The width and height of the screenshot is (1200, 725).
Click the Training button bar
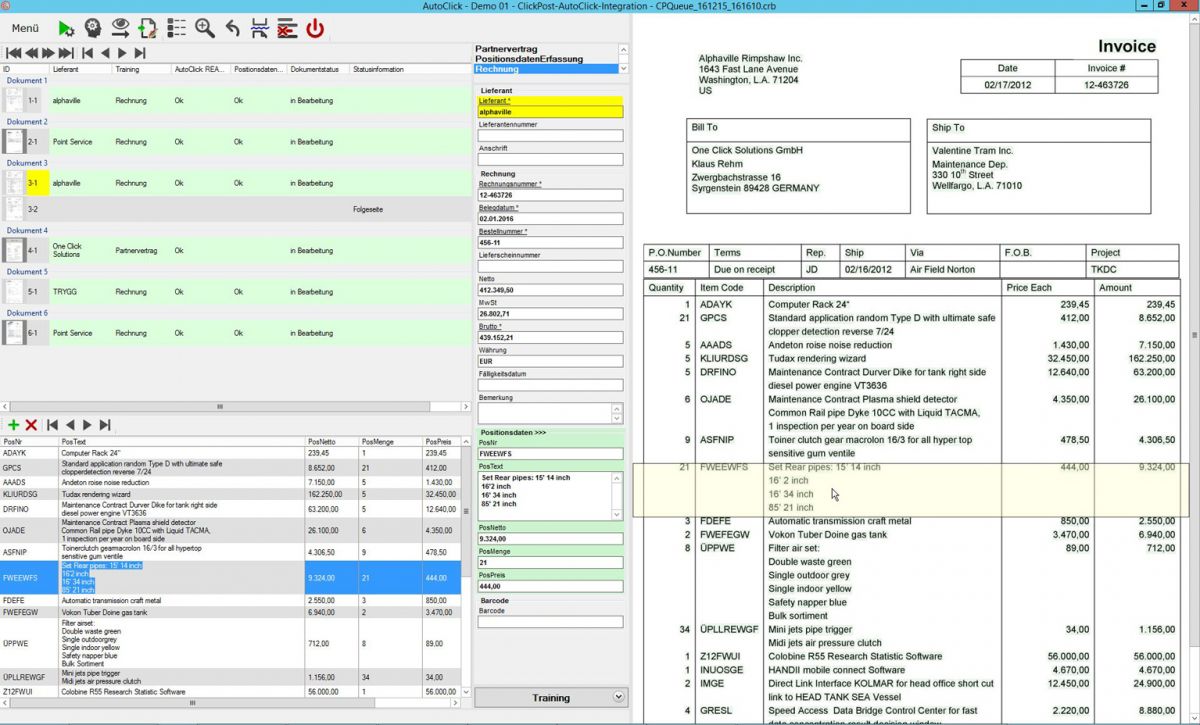coord(550,697)
